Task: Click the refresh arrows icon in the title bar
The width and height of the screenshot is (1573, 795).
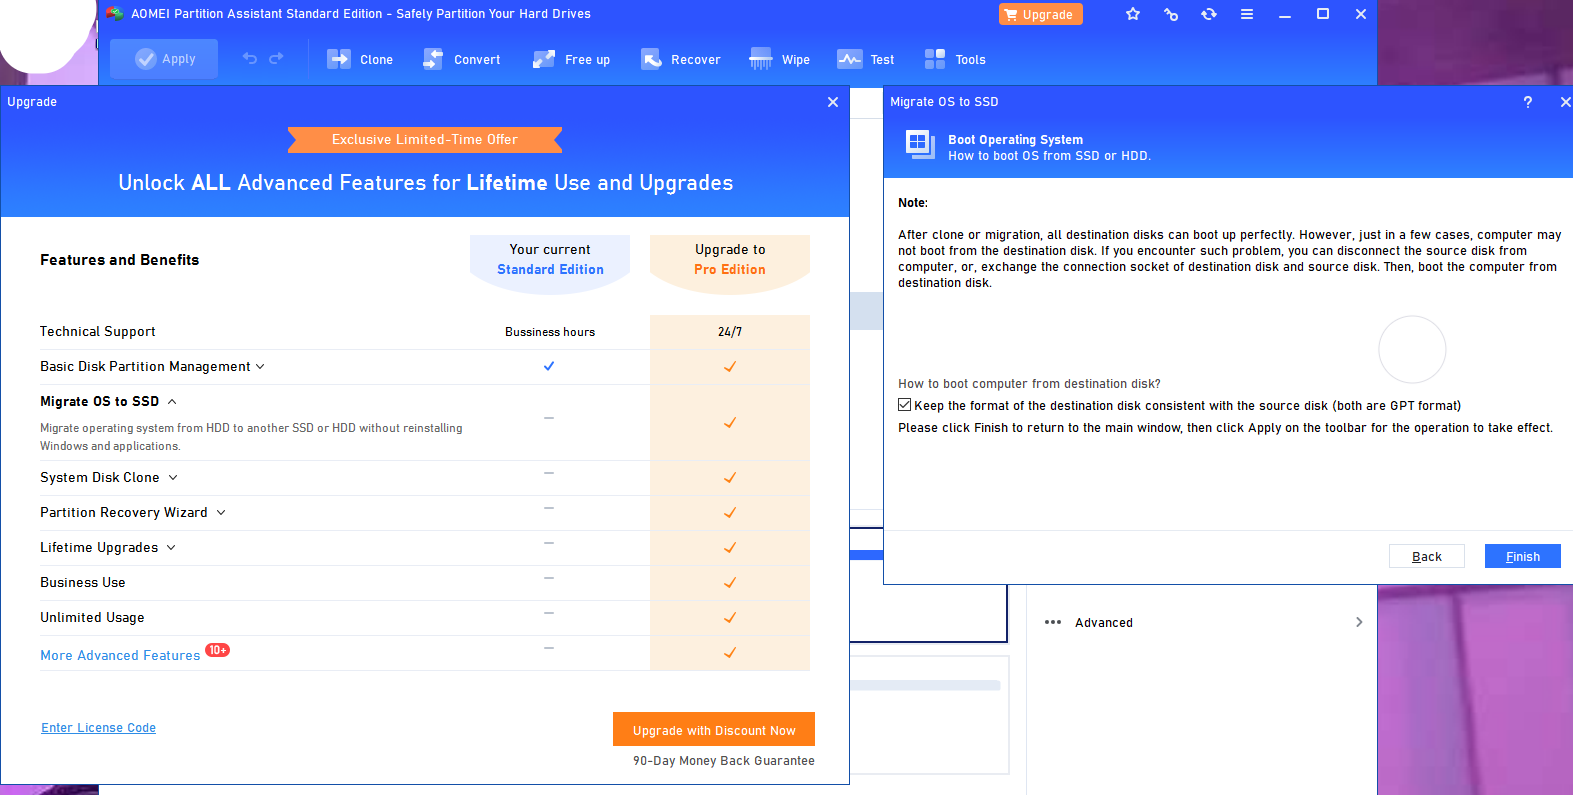Action: click(1209, 14)
